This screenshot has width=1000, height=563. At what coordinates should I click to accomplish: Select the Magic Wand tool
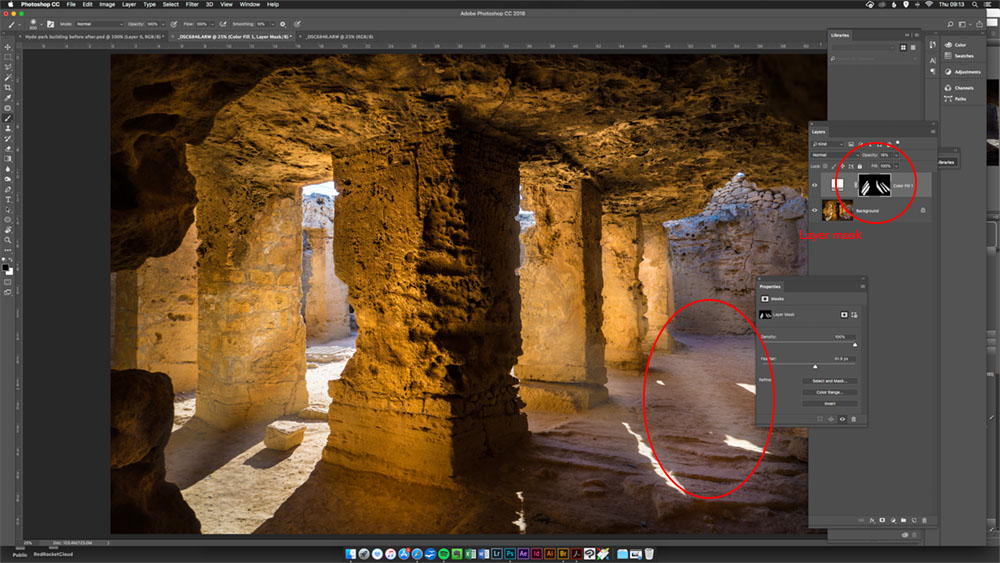[x=8, y=77]
